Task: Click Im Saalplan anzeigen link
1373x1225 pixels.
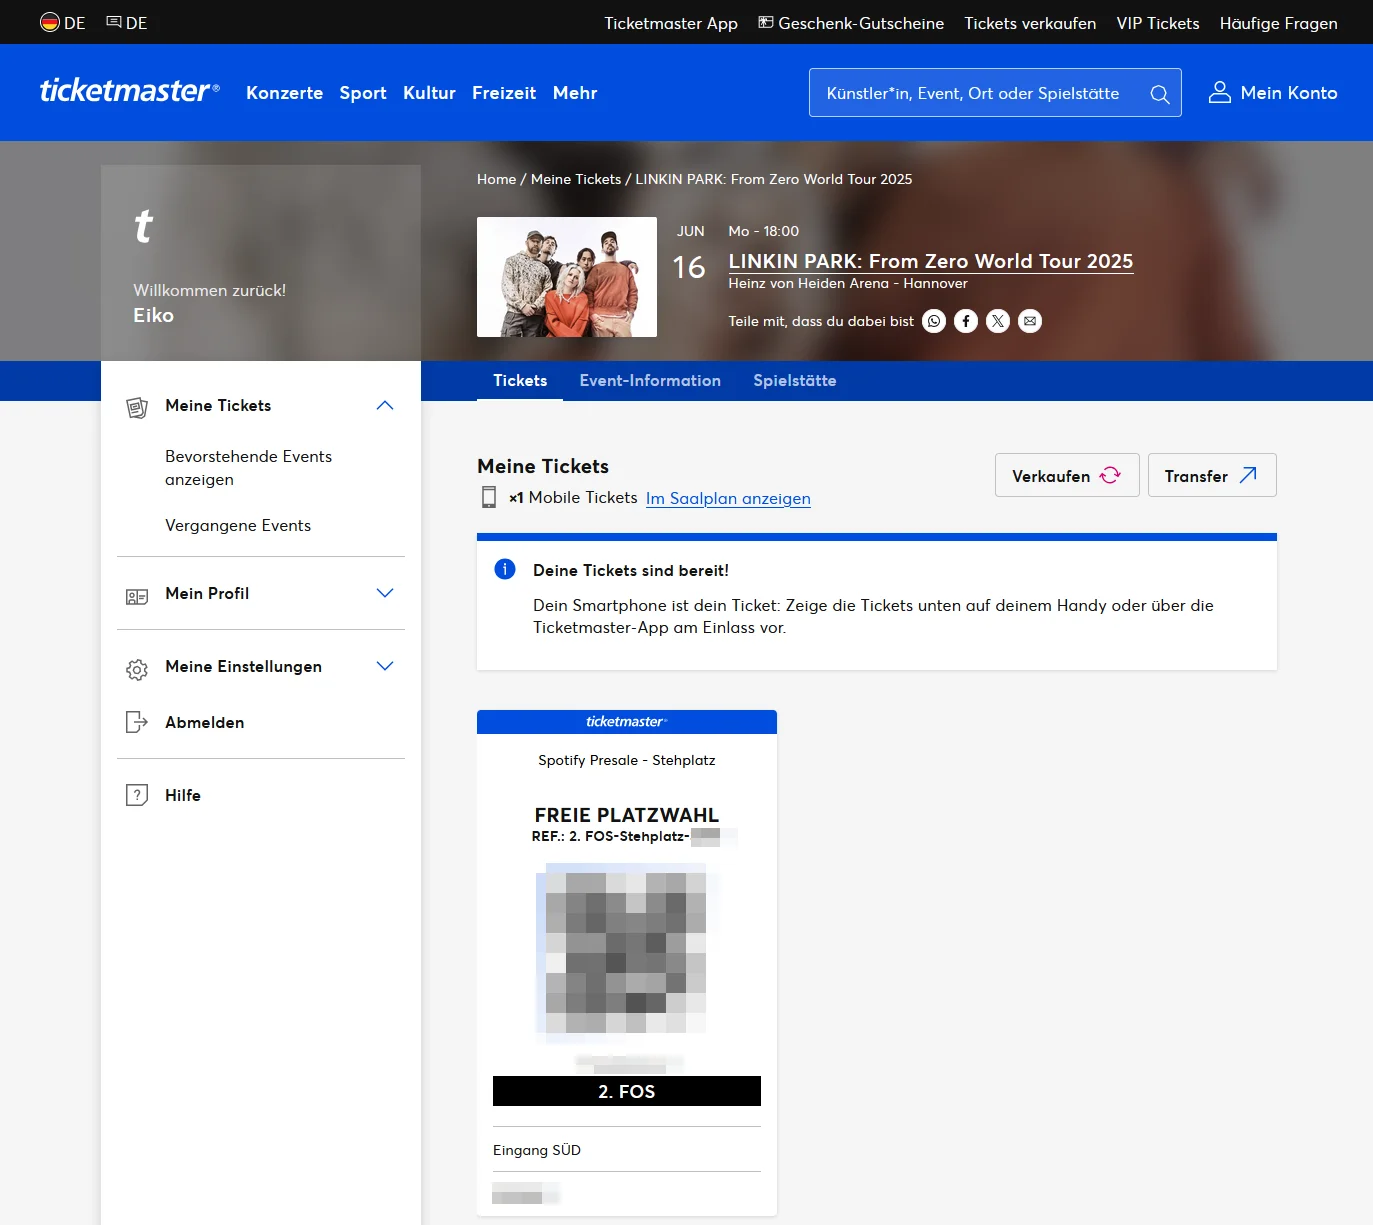Action: pyautogui.click(x=728, y=498)
